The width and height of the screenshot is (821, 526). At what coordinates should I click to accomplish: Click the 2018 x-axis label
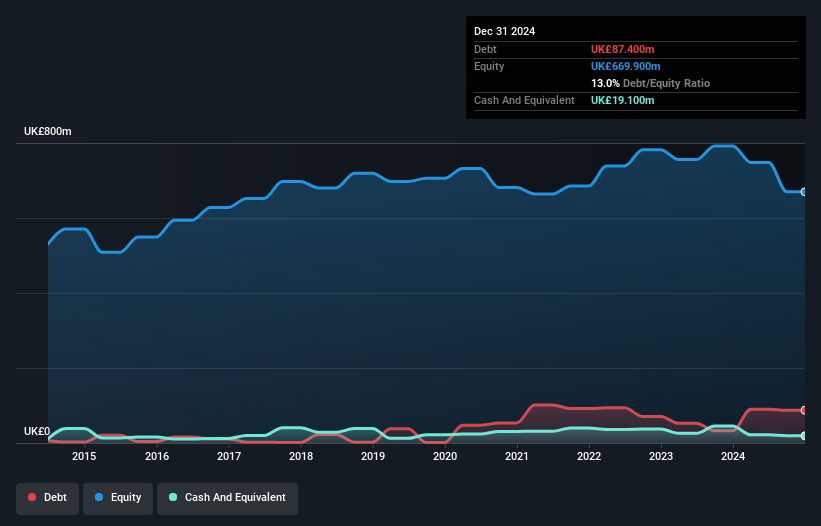tap(301, 456)
